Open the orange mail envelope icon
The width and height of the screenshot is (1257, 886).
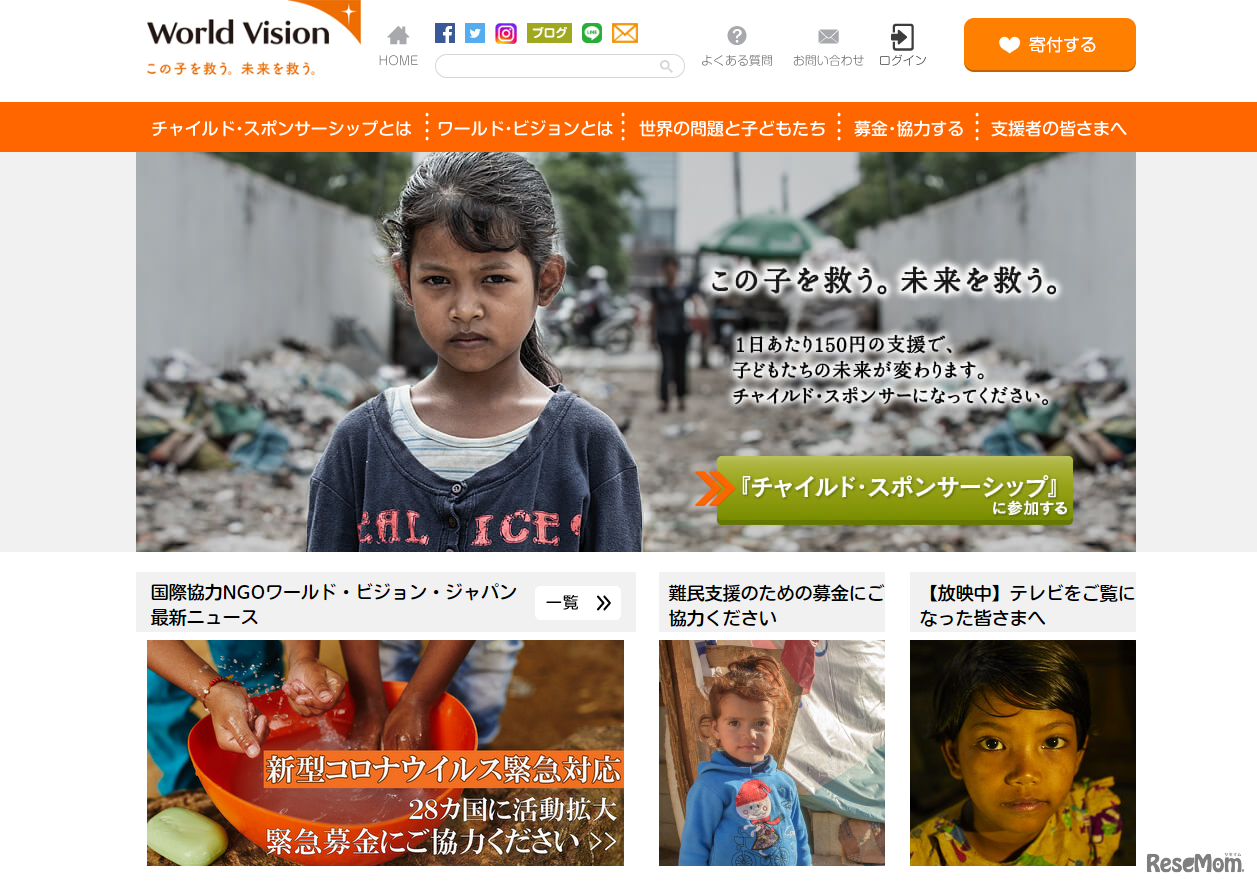pyautogui.click(x=625, y=33)
